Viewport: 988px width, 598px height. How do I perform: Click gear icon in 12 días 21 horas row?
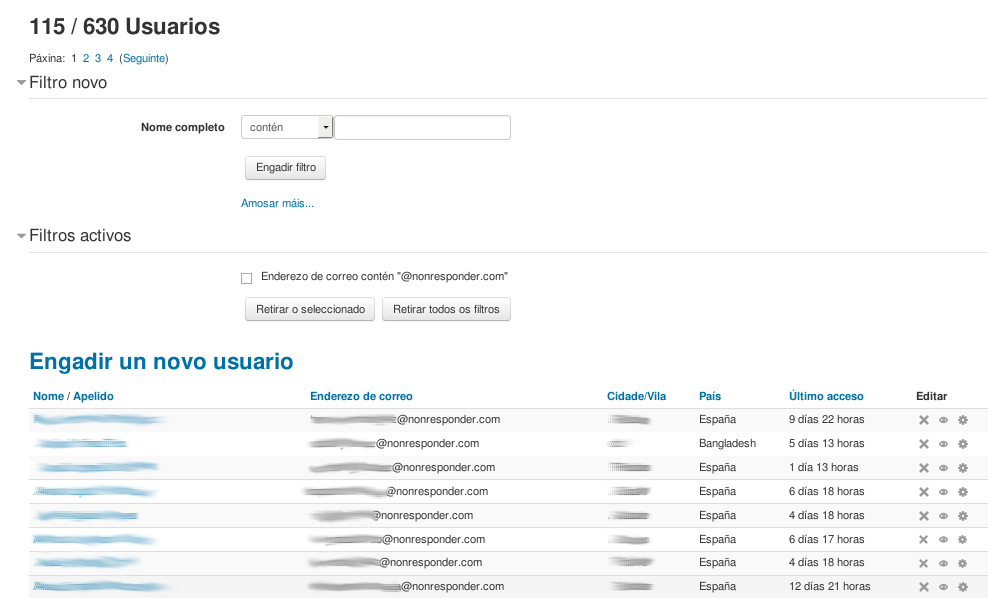pos(963,587)
